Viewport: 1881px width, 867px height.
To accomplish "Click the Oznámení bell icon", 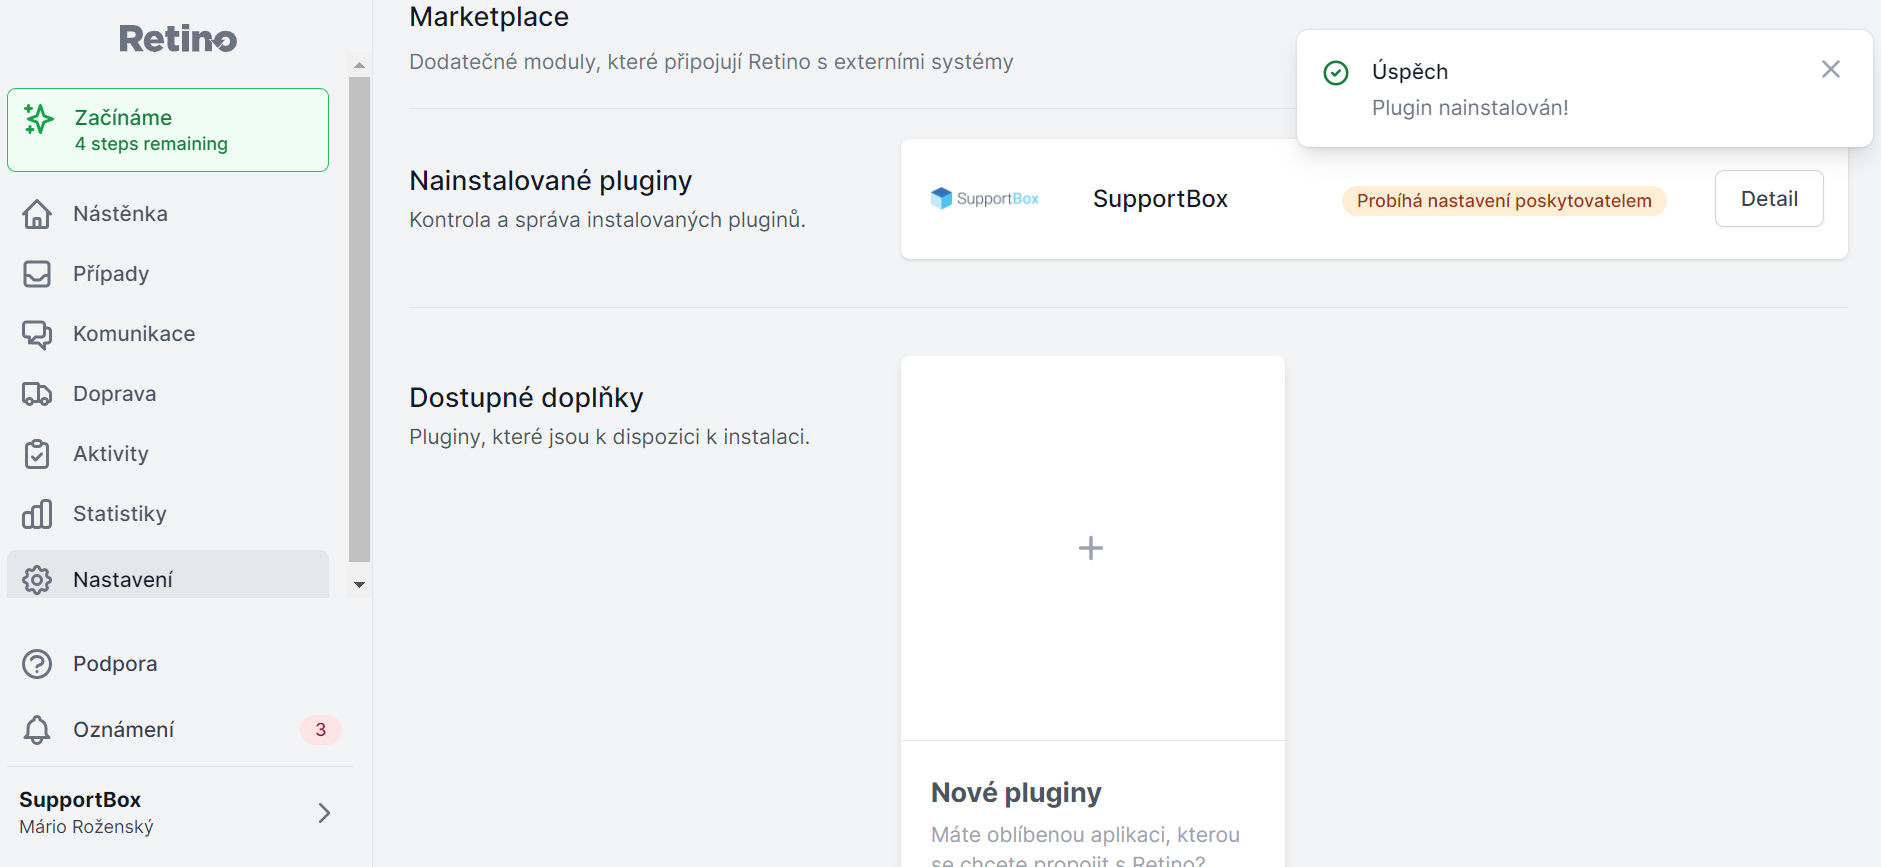I will point(37,730).
